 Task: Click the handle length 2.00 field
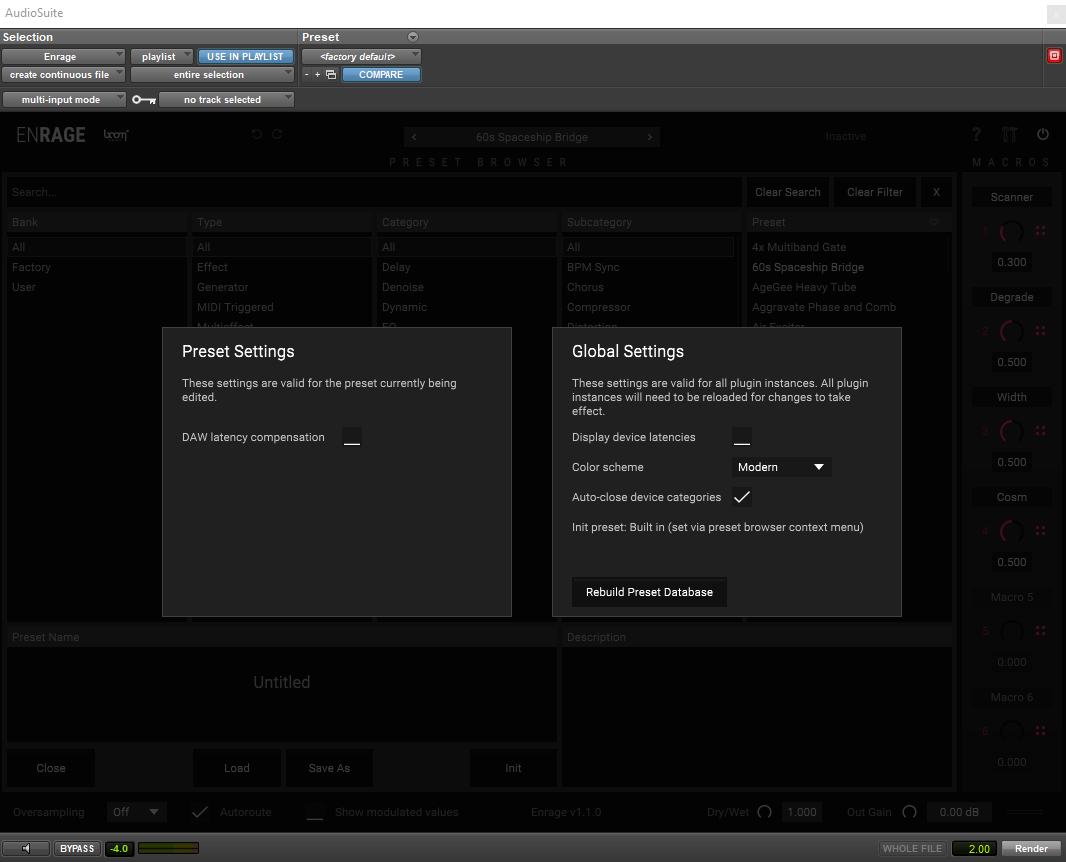point(974,849)
